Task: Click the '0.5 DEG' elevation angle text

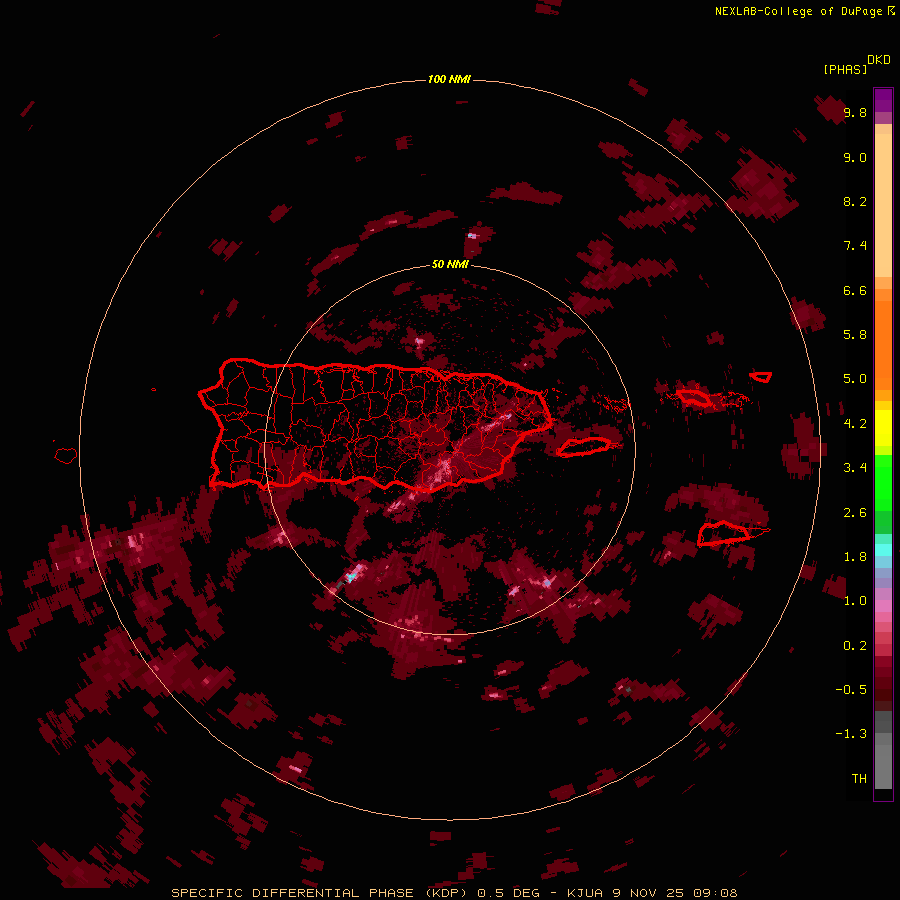Action: coord(507,893)
